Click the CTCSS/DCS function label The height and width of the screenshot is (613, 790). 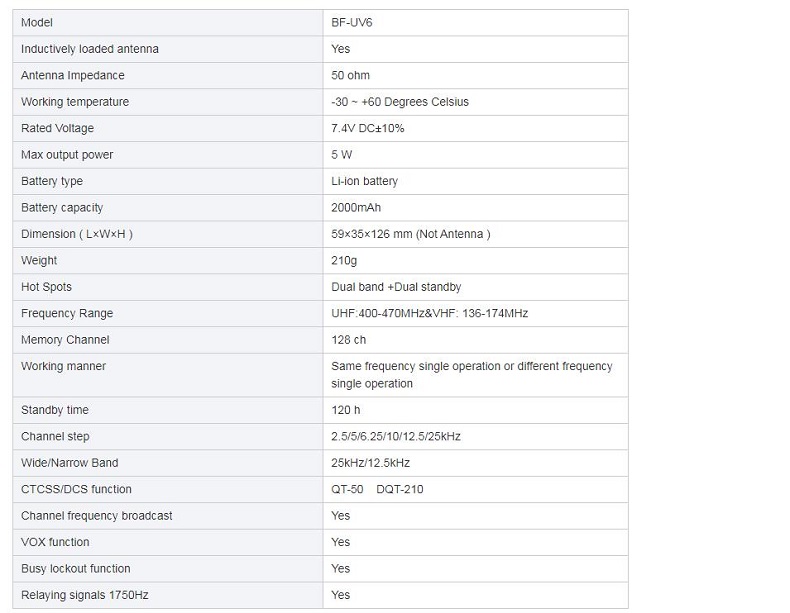coord(76,490)
